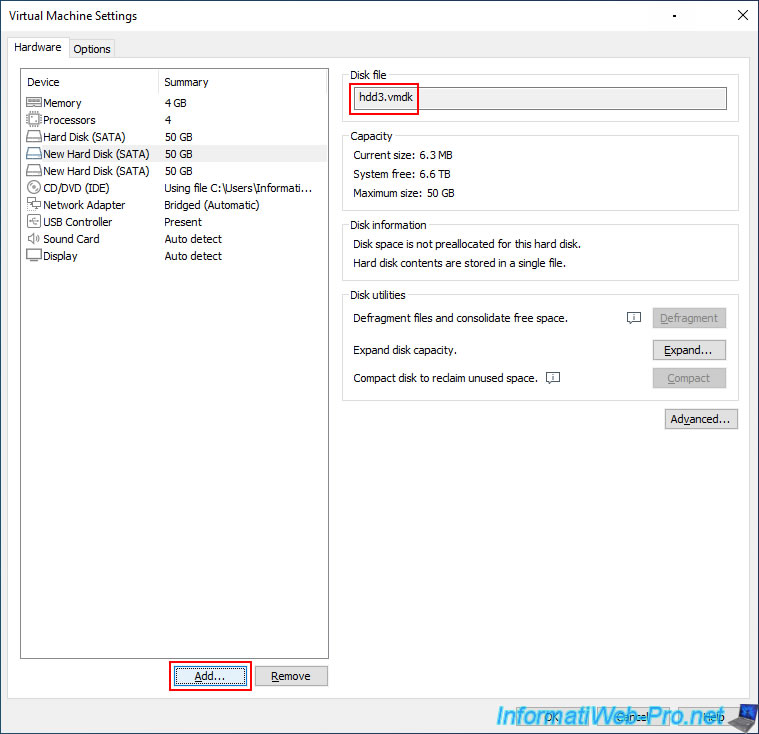Click the USB Controller icon
The width and height of the screenshot is (759, 734).
33,222
